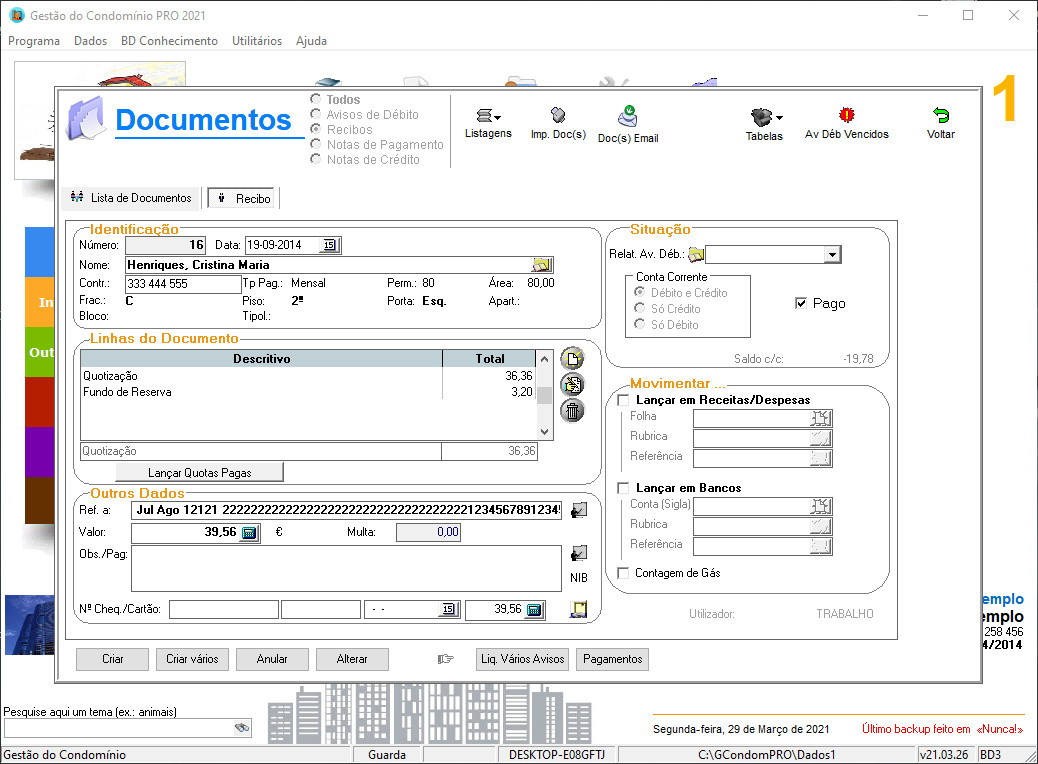Open Tabelas dropdown arrow
1038x764 pixels.
tap(779, 118)
